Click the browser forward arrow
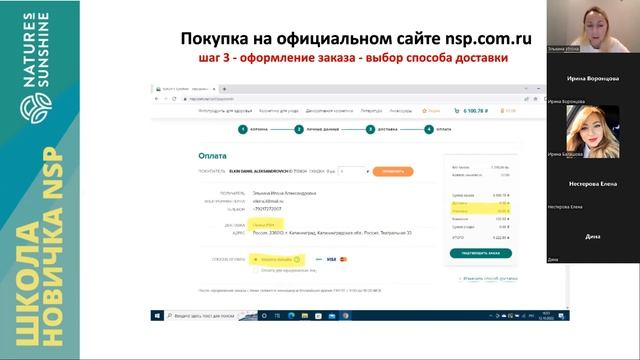The height and width of the screenshot is (360, 640). coord(165,99)
